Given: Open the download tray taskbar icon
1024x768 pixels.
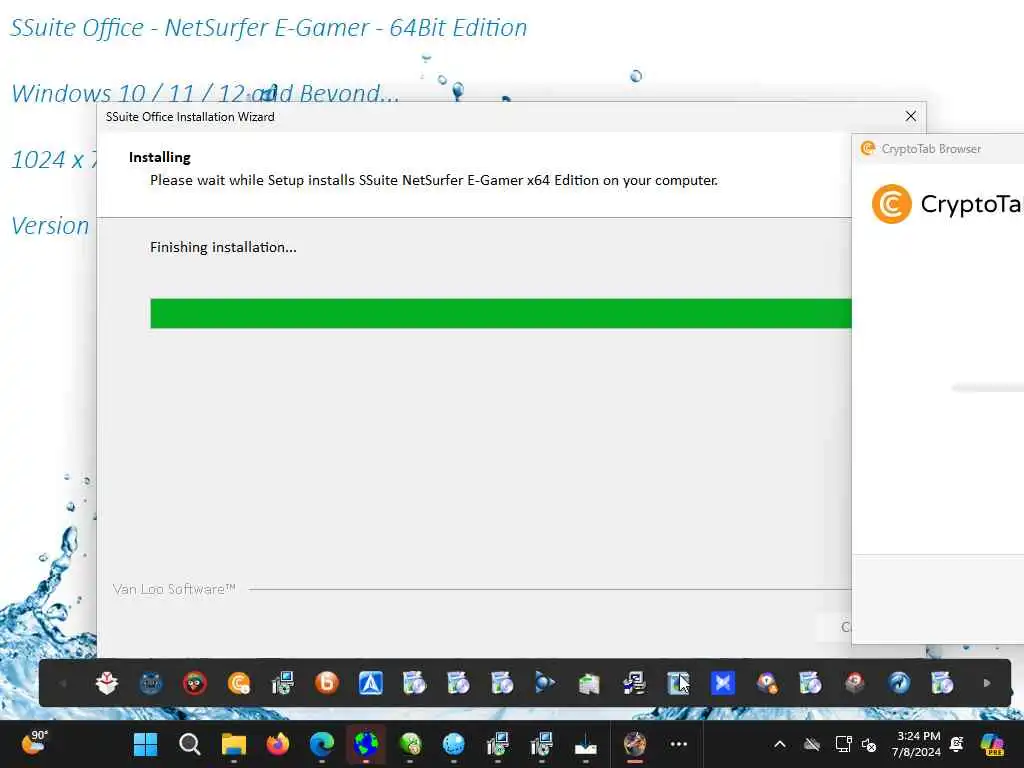Looking at the screenshot, I should point(586,744).
